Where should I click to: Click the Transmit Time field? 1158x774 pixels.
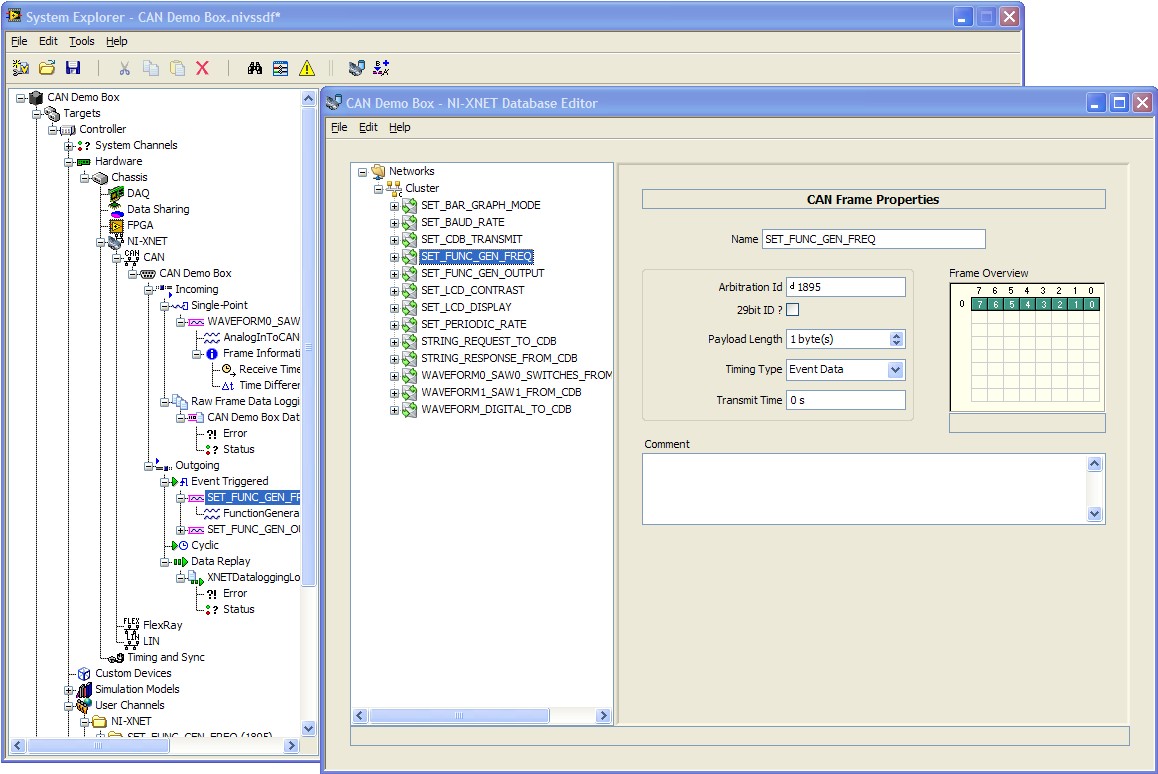(846, 400)
